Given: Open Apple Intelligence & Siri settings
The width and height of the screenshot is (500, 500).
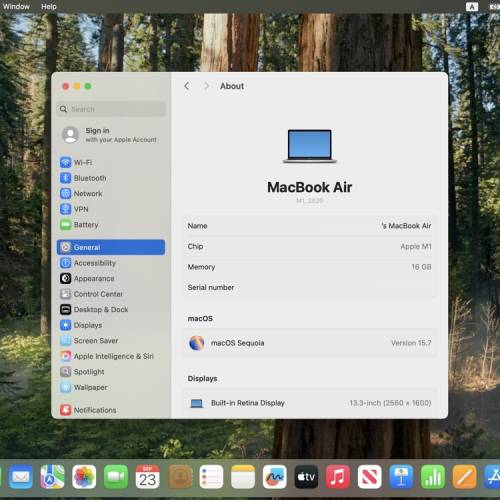Looking at the screenshot, I should tap(111, 356).
